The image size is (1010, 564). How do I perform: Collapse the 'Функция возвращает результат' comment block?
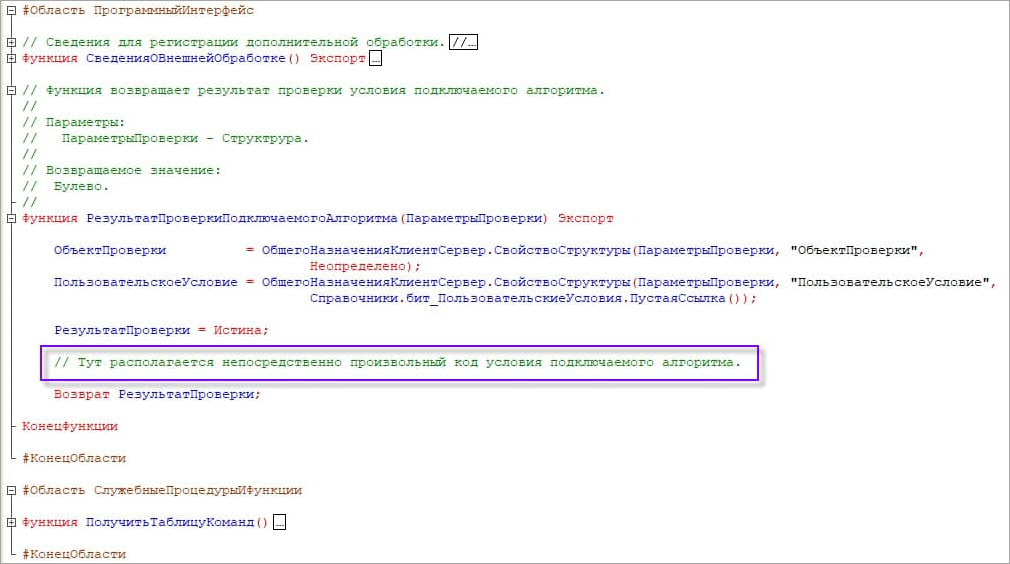tap(11, 90)
